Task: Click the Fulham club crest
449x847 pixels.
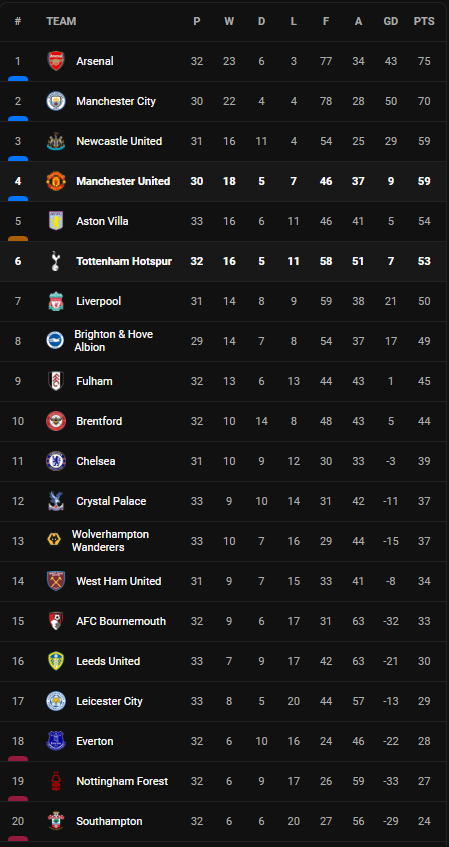Action: pos(56,381)
